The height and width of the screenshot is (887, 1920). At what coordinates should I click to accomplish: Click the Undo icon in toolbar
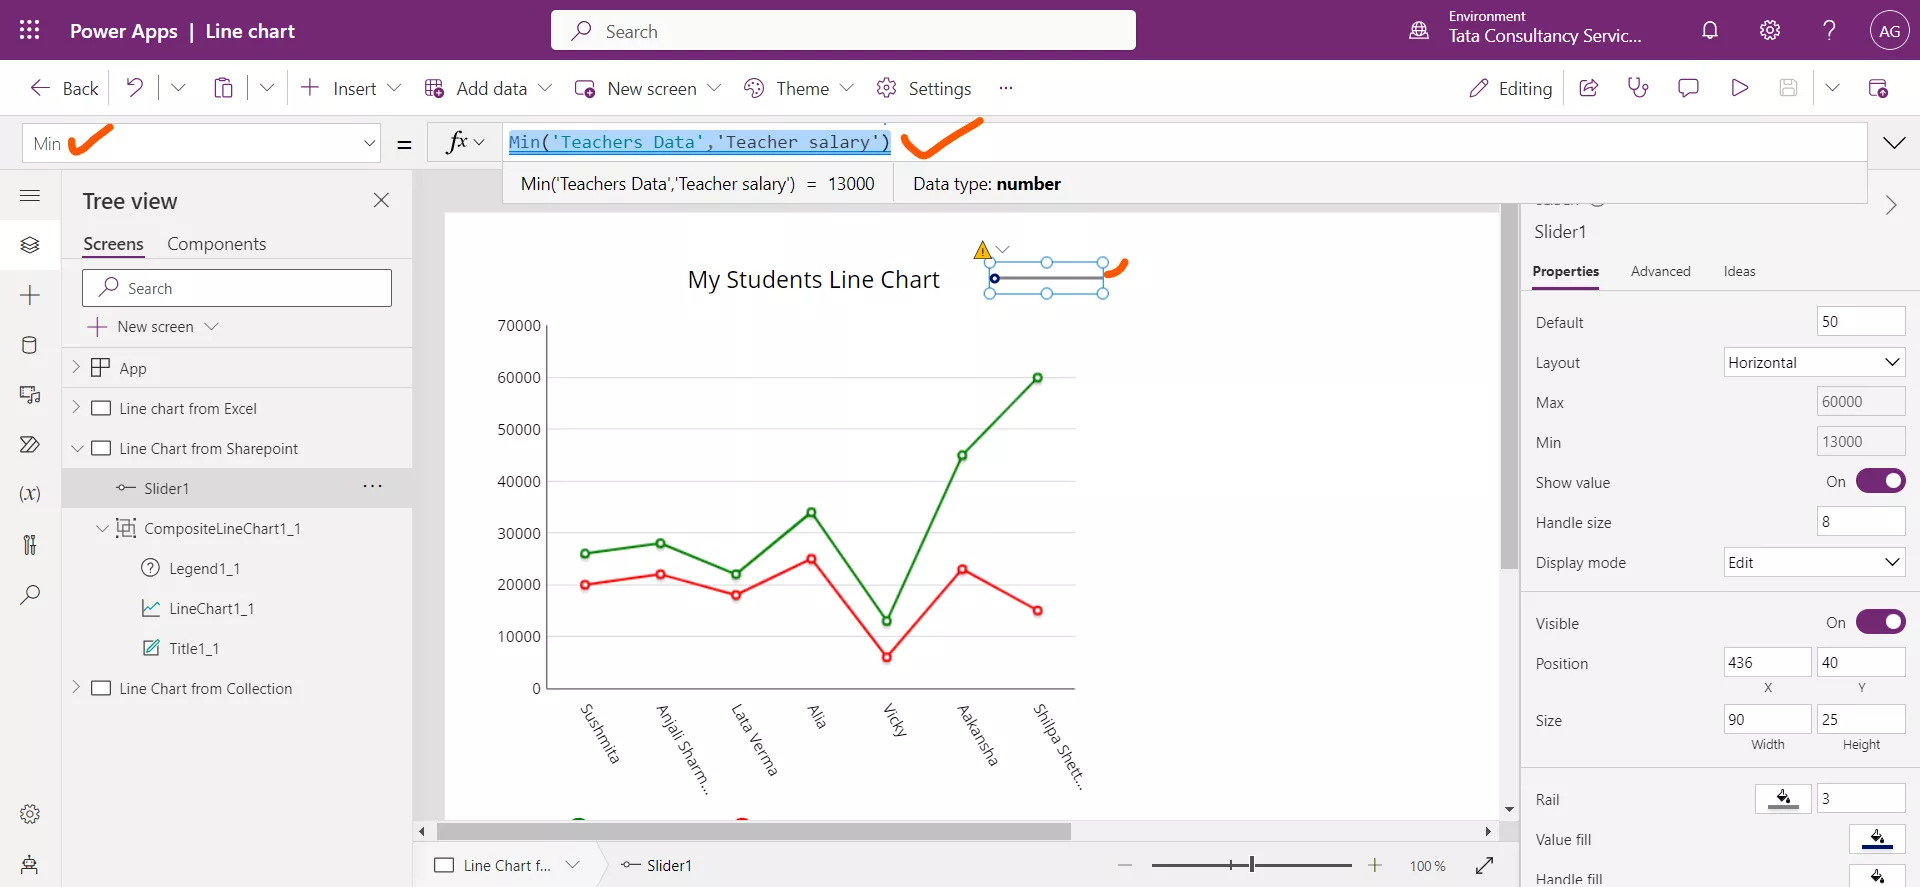click(x=134, y=88)
